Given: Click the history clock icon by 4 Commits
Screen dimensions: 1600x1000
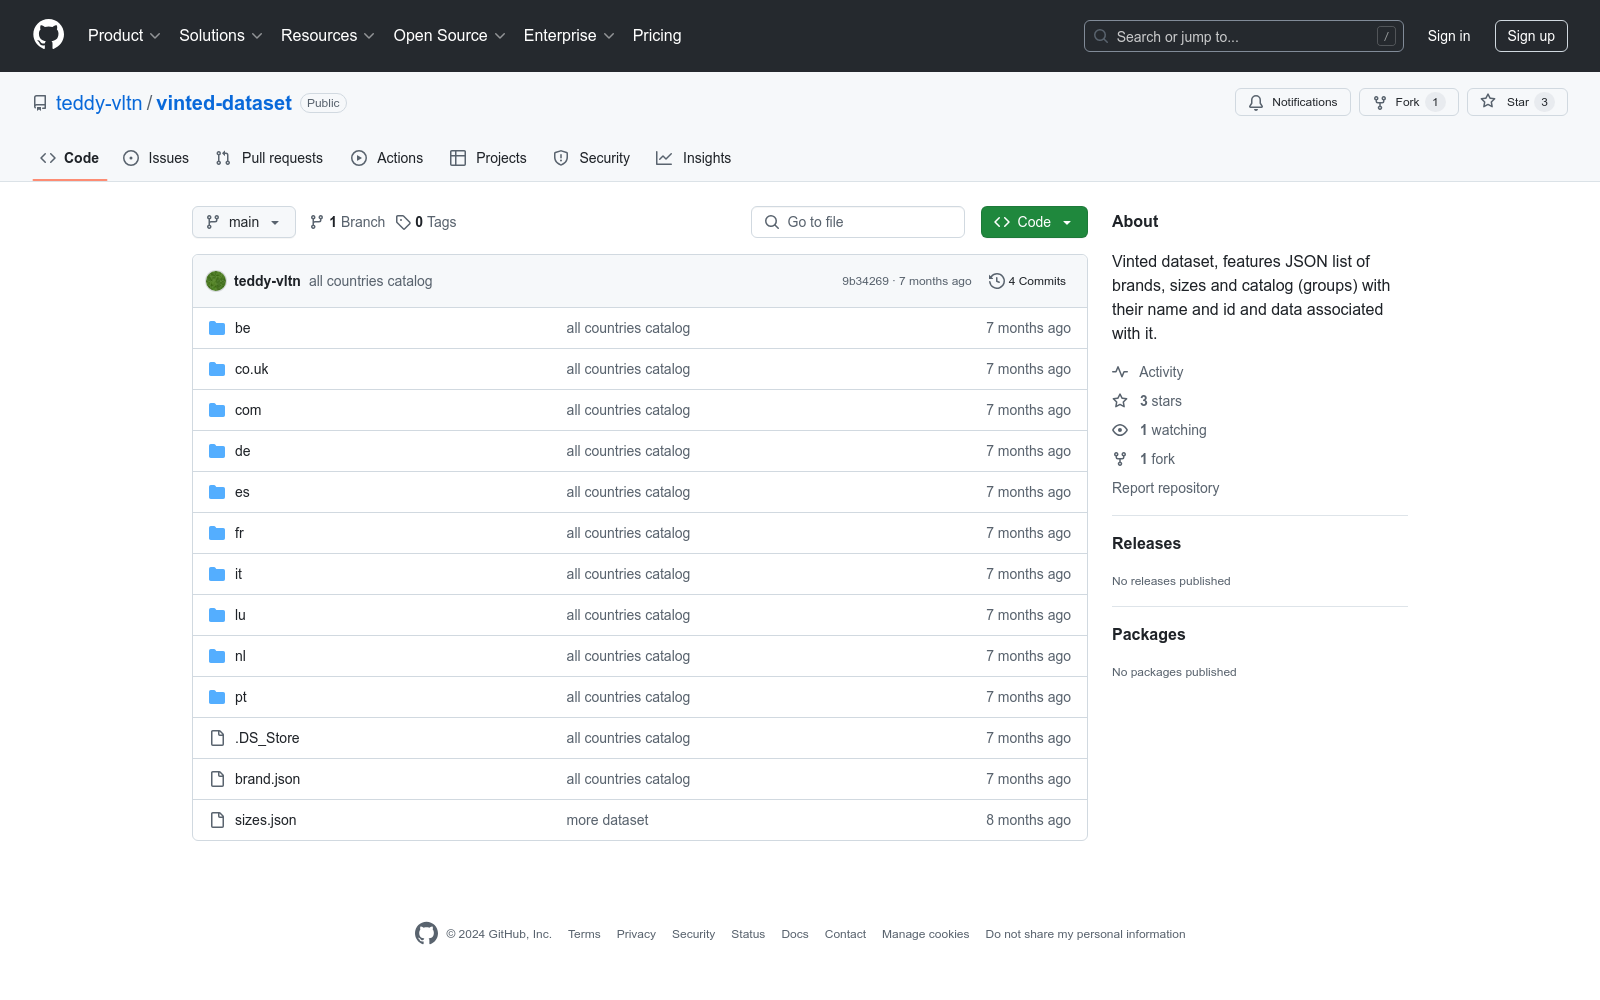Looking at the screenshot, I should (x=996, y=281).
